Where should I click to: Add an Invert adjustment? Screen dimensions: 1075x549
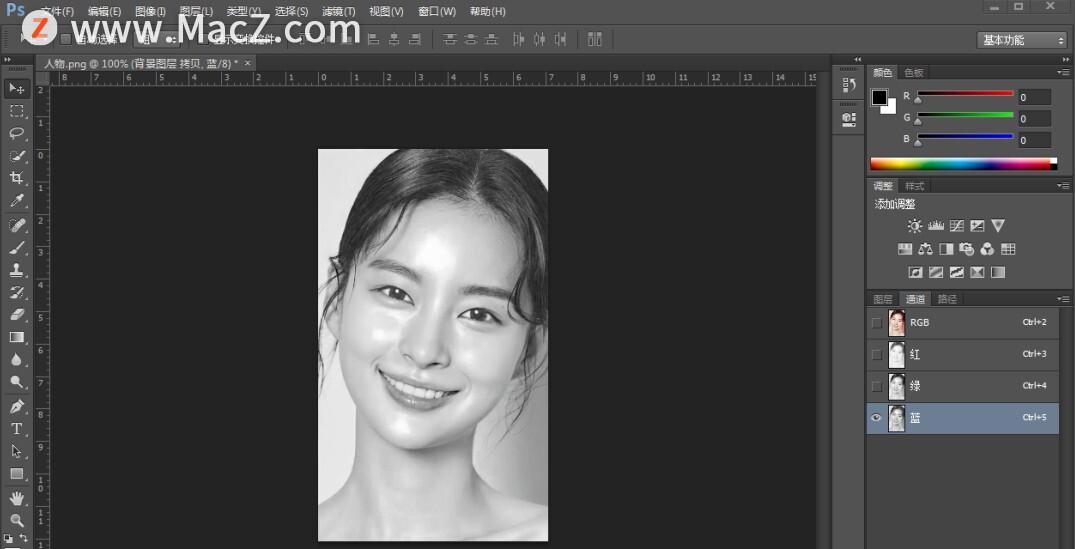[x=915, y=272]
